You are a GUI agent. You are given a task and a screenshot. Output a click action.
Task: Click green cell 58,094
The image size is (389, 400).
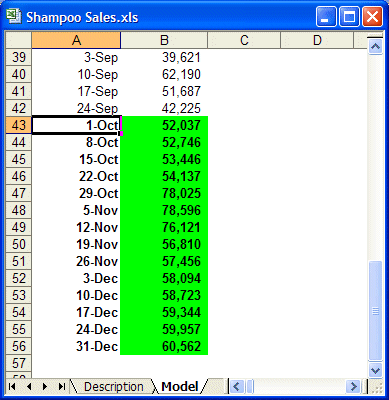pyautogui.click(x=164, y=278)
